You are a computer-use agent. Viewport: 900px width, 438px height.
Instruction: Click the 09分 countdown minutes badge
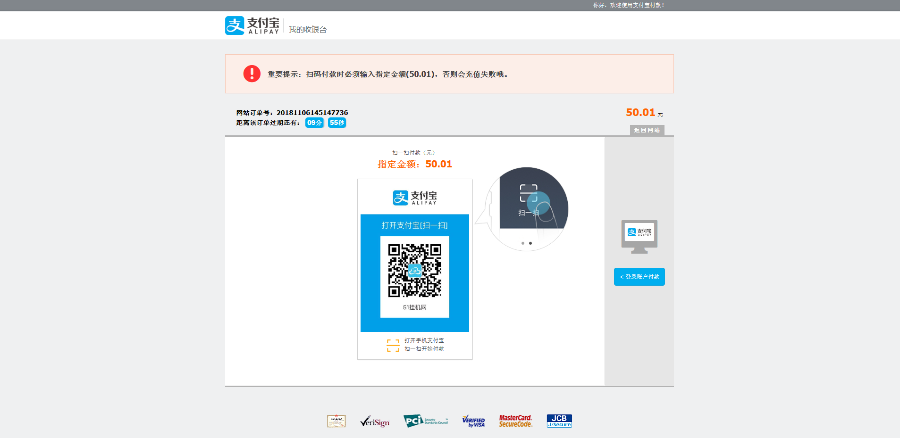[315, 123]
